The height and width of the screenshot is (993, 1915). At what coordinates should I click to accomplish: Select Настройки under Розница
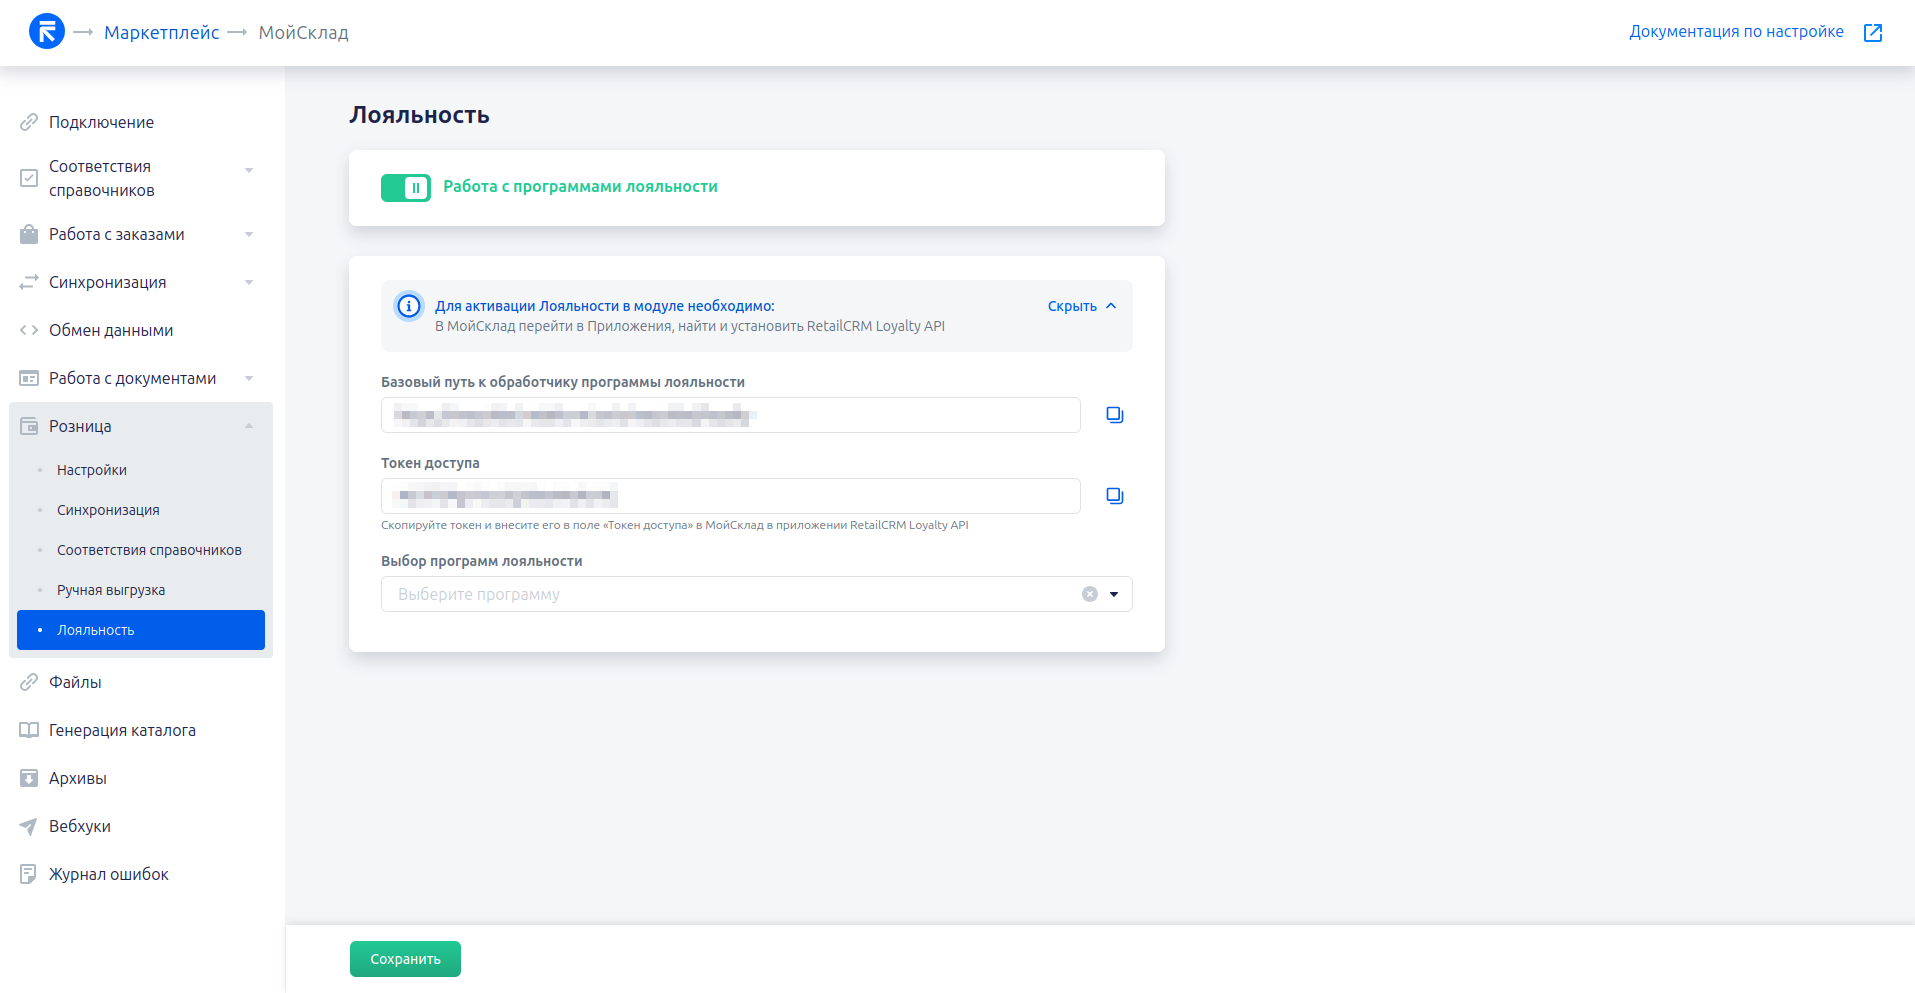point(92,470)
